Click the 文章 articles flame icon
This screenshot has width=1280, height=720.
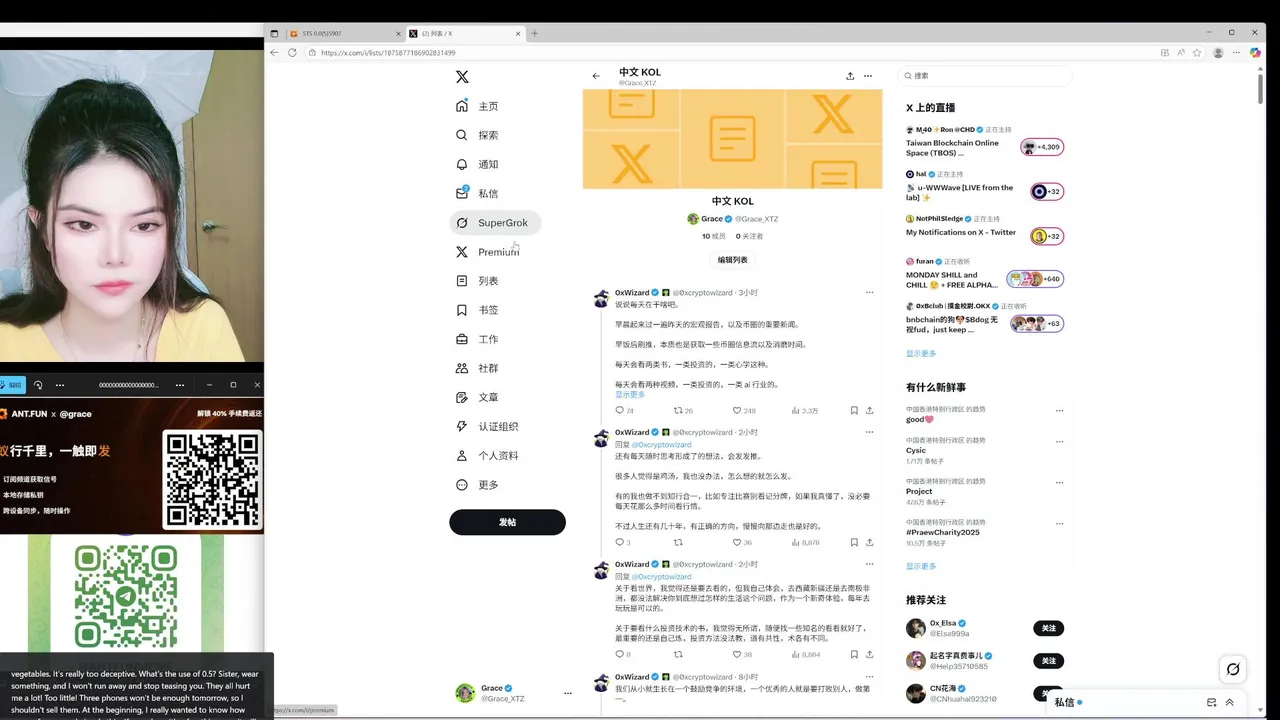coord(462,397)
